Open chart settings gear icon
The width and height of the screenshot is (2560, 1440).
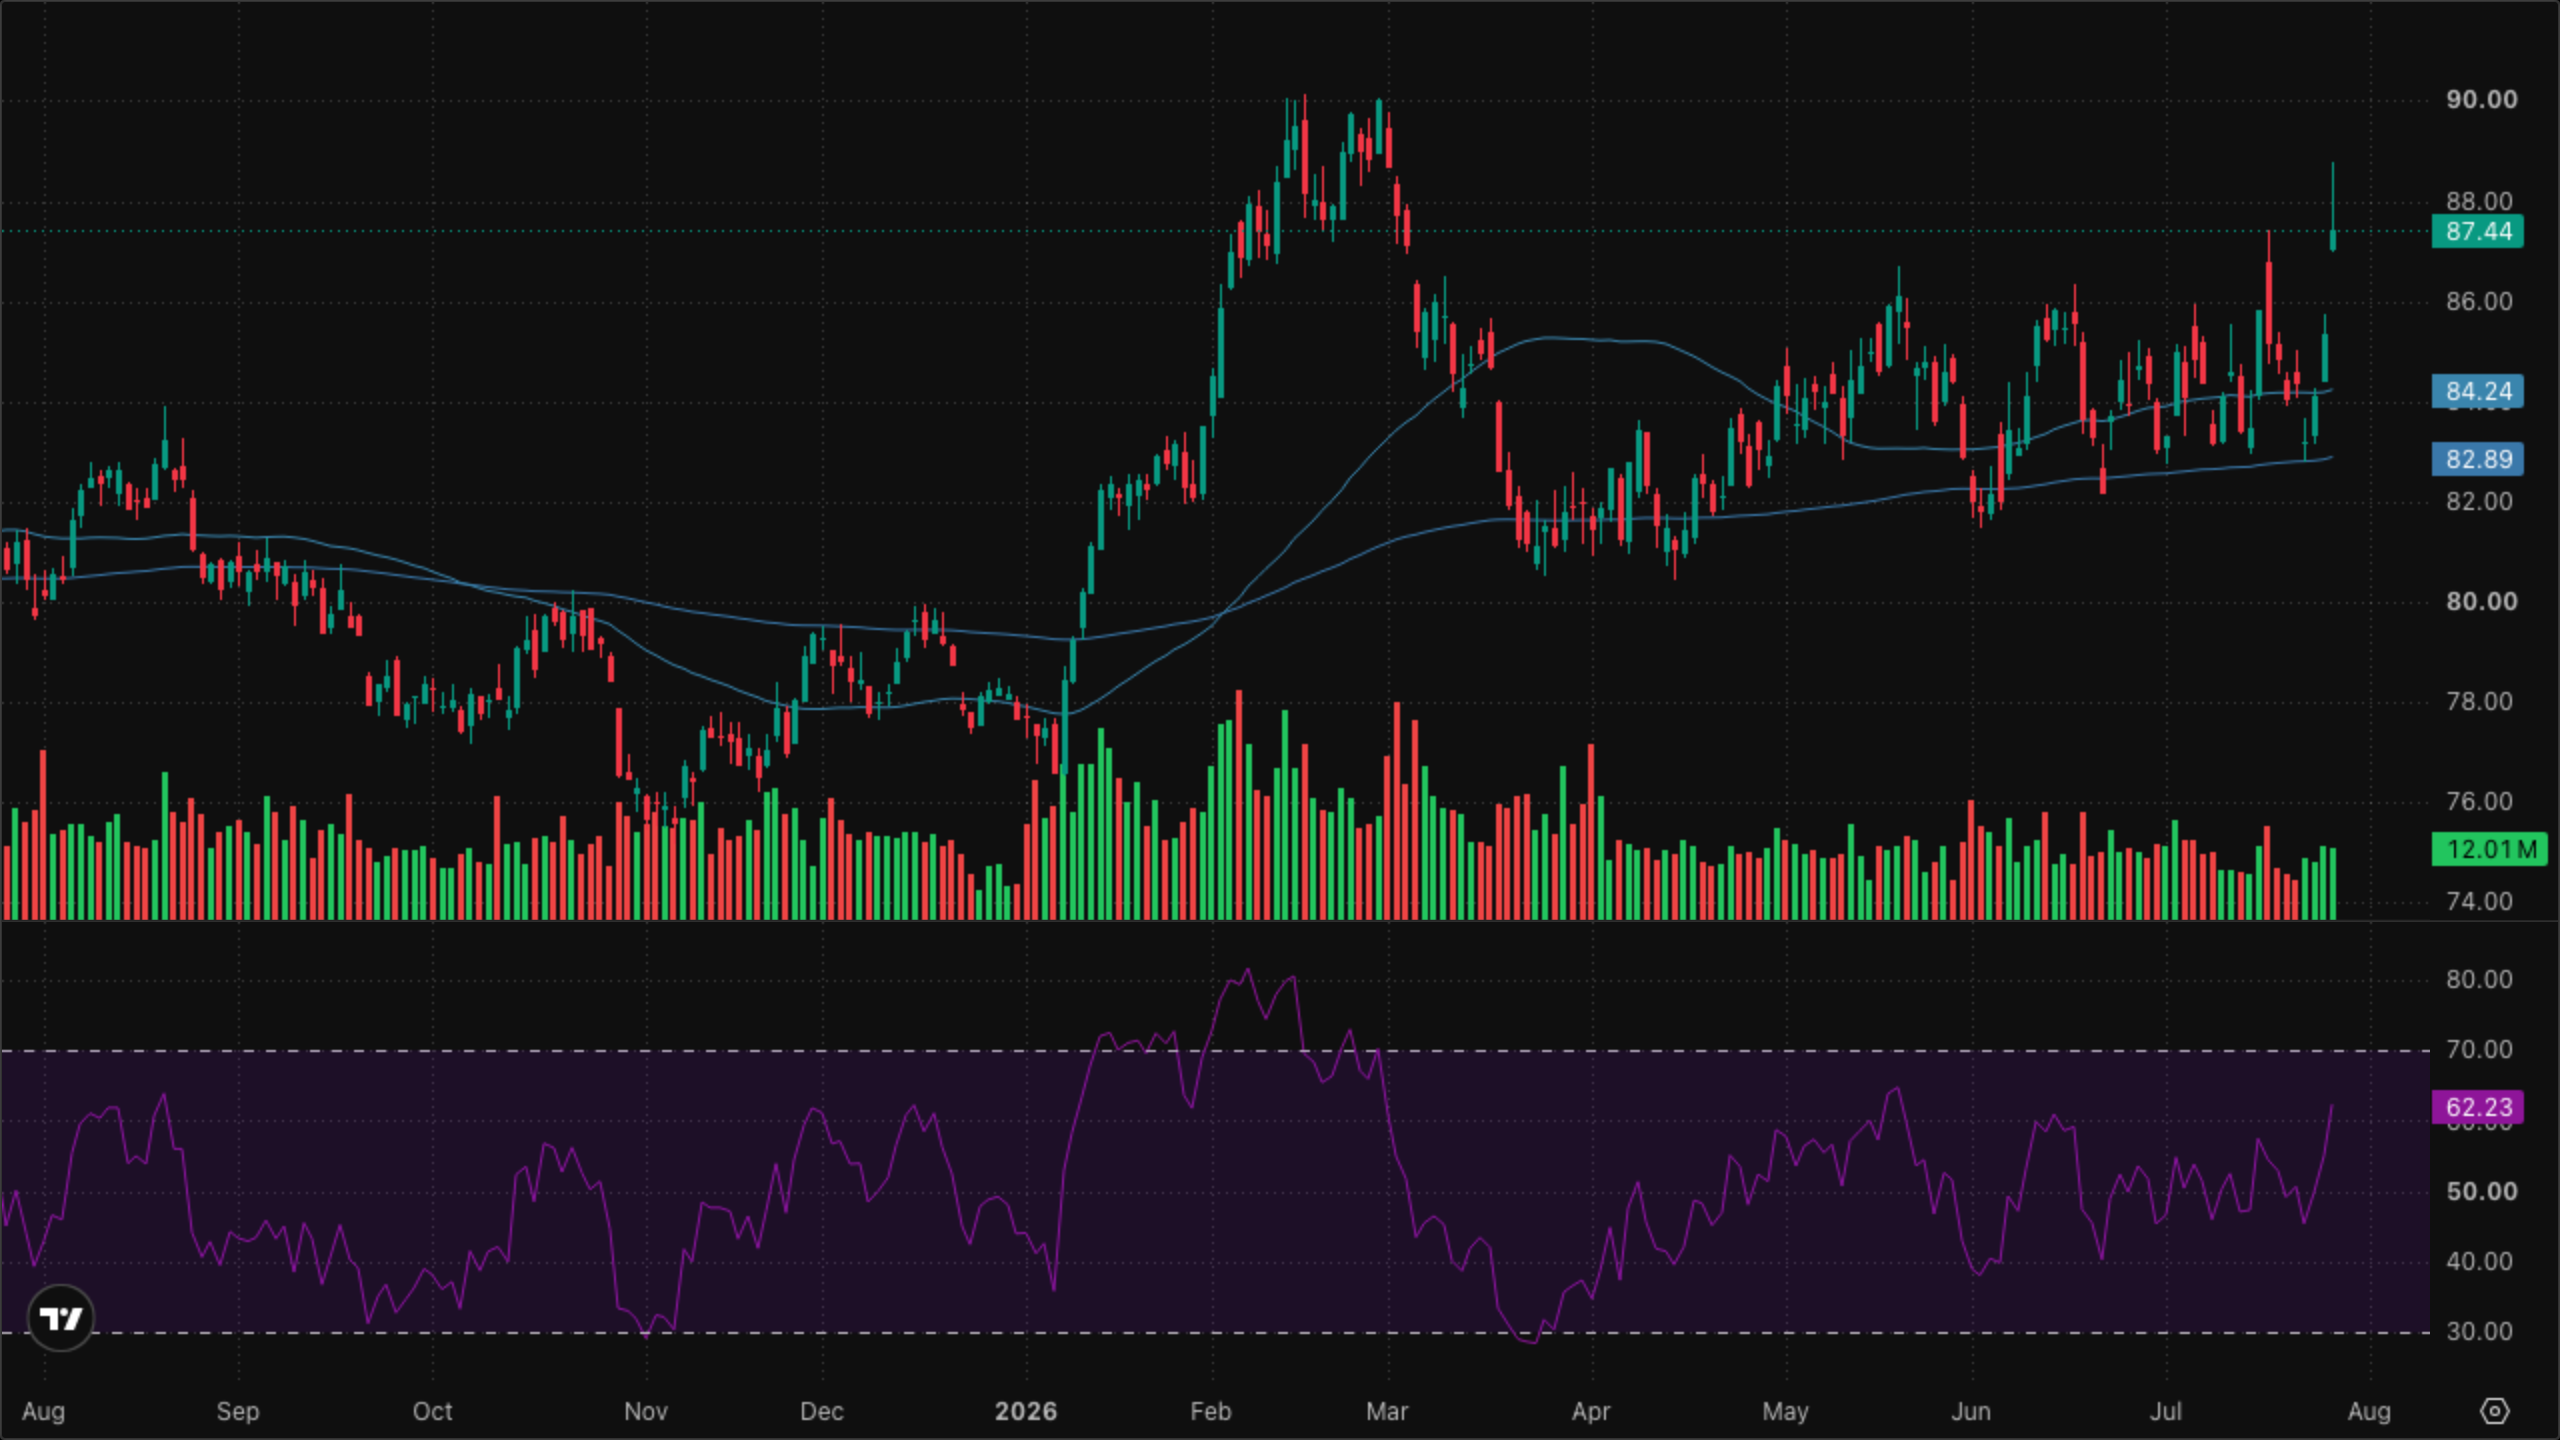pos(2495,1411)
